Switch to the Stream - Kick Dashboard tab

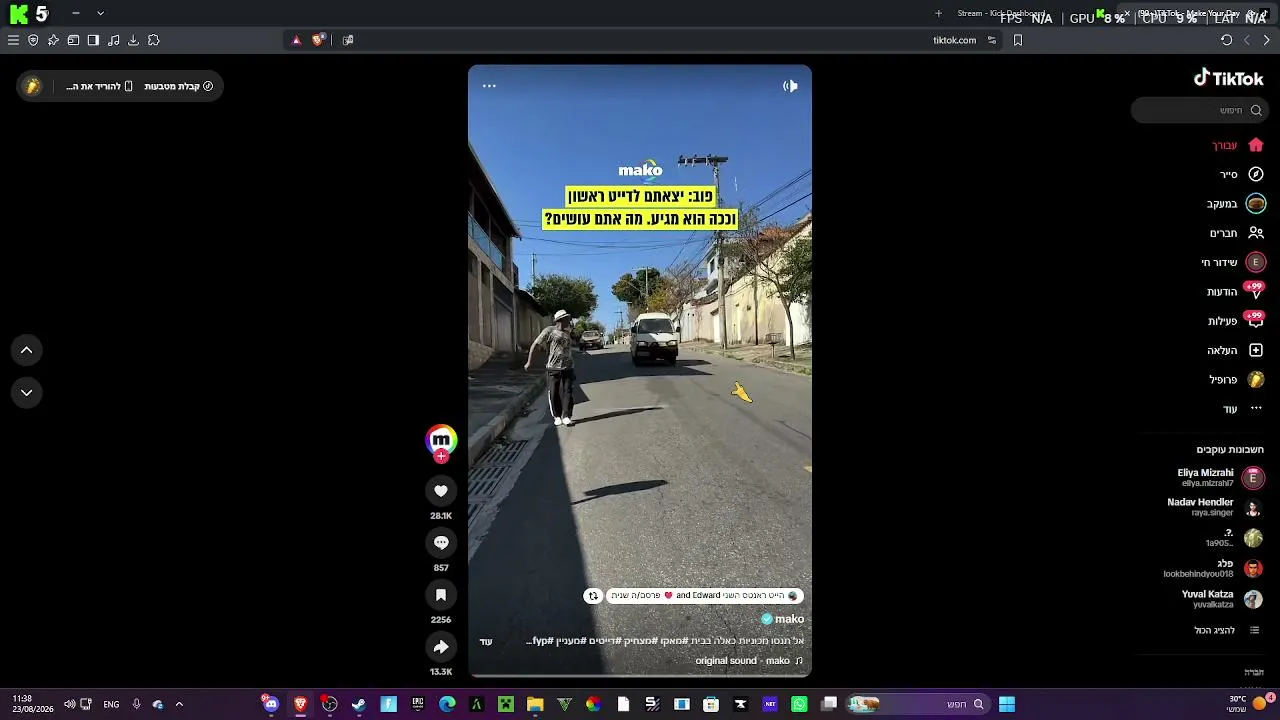[1000, 13]
